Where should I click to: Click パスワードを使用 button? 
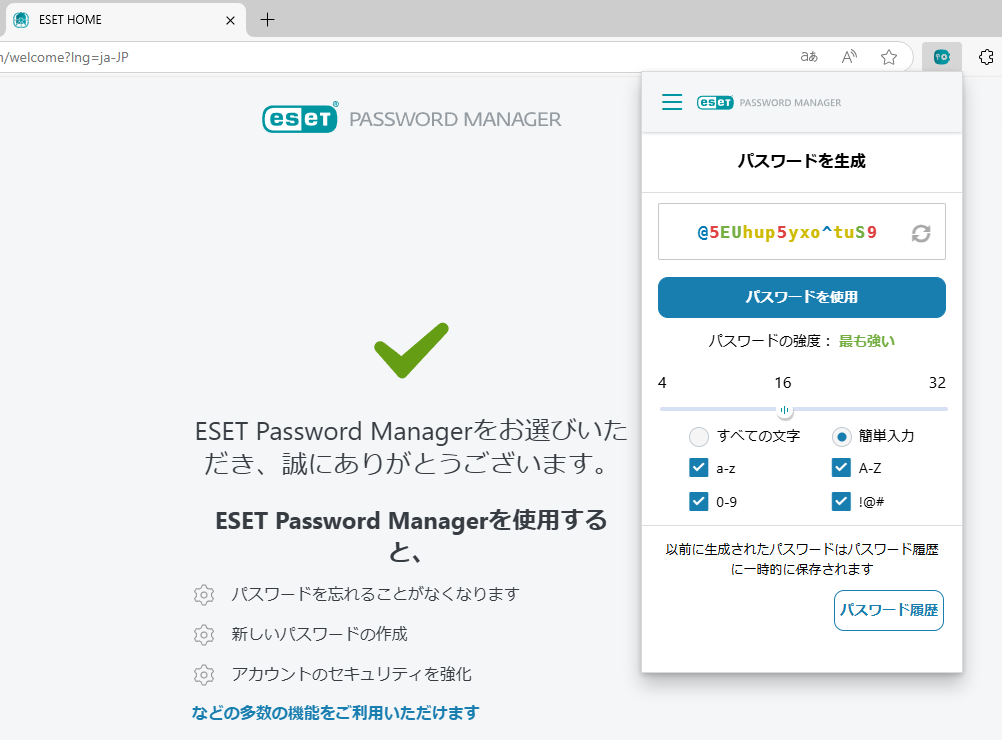pos(802,297)
